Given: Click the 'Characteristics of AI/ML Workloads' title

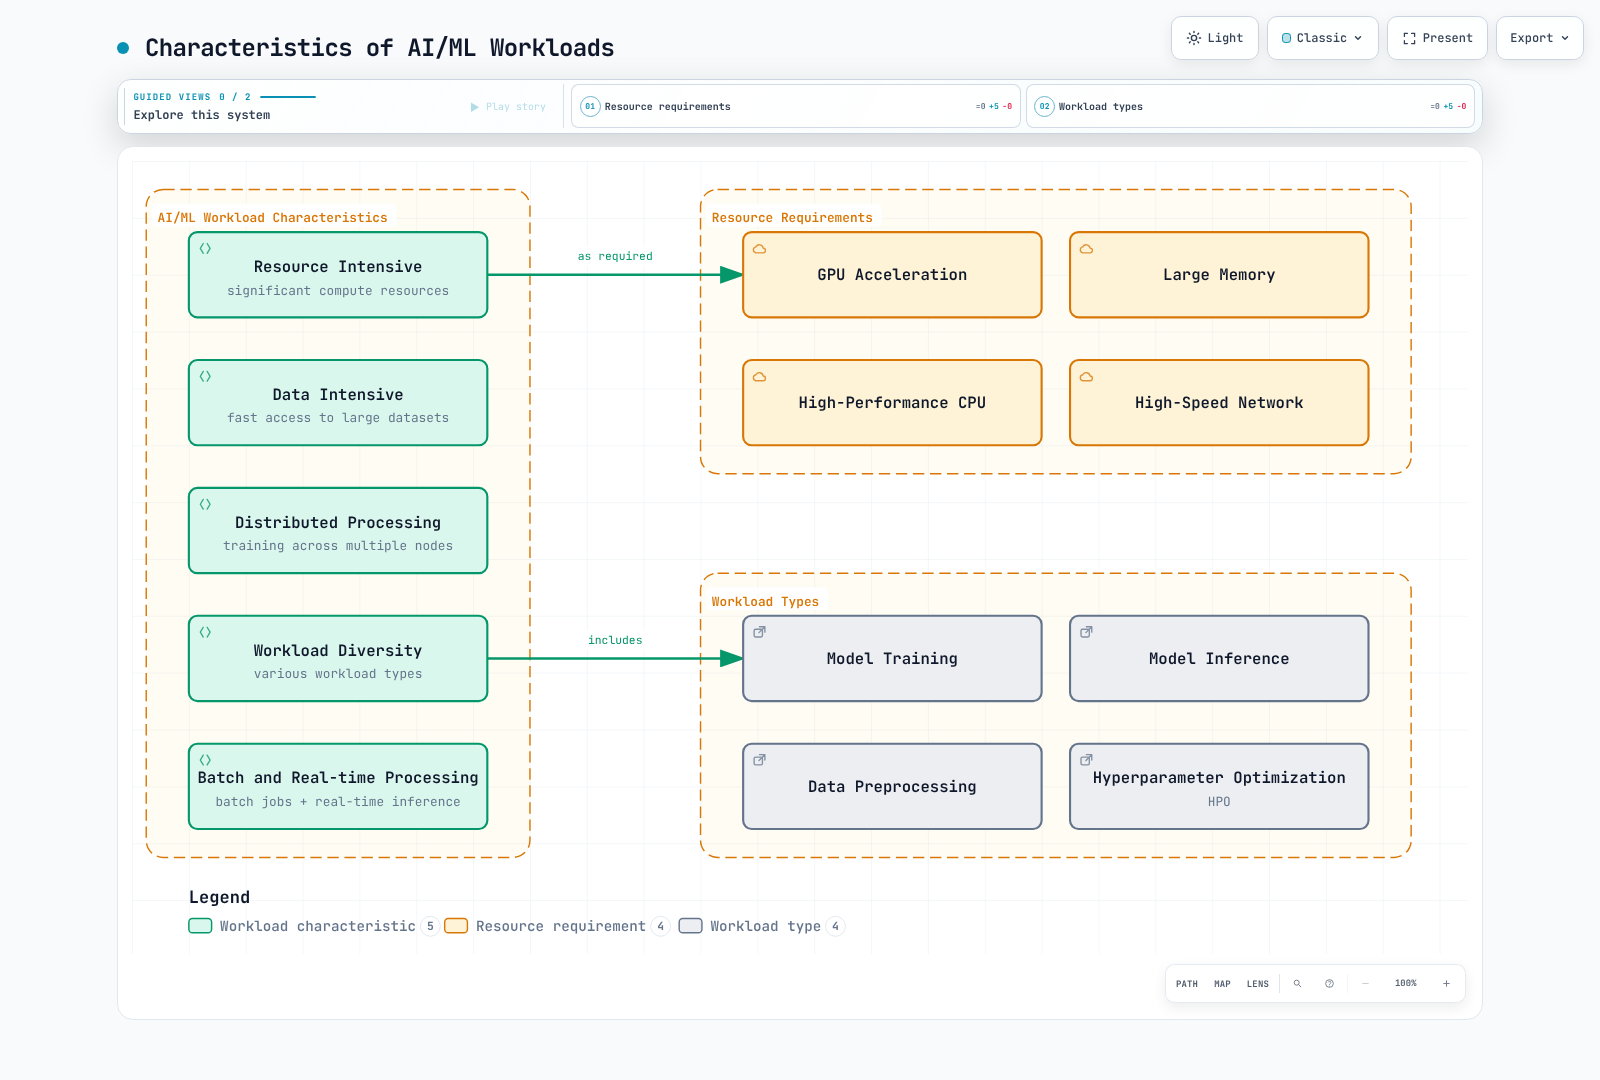Looking at the screenshot, I should pos(380,48).
